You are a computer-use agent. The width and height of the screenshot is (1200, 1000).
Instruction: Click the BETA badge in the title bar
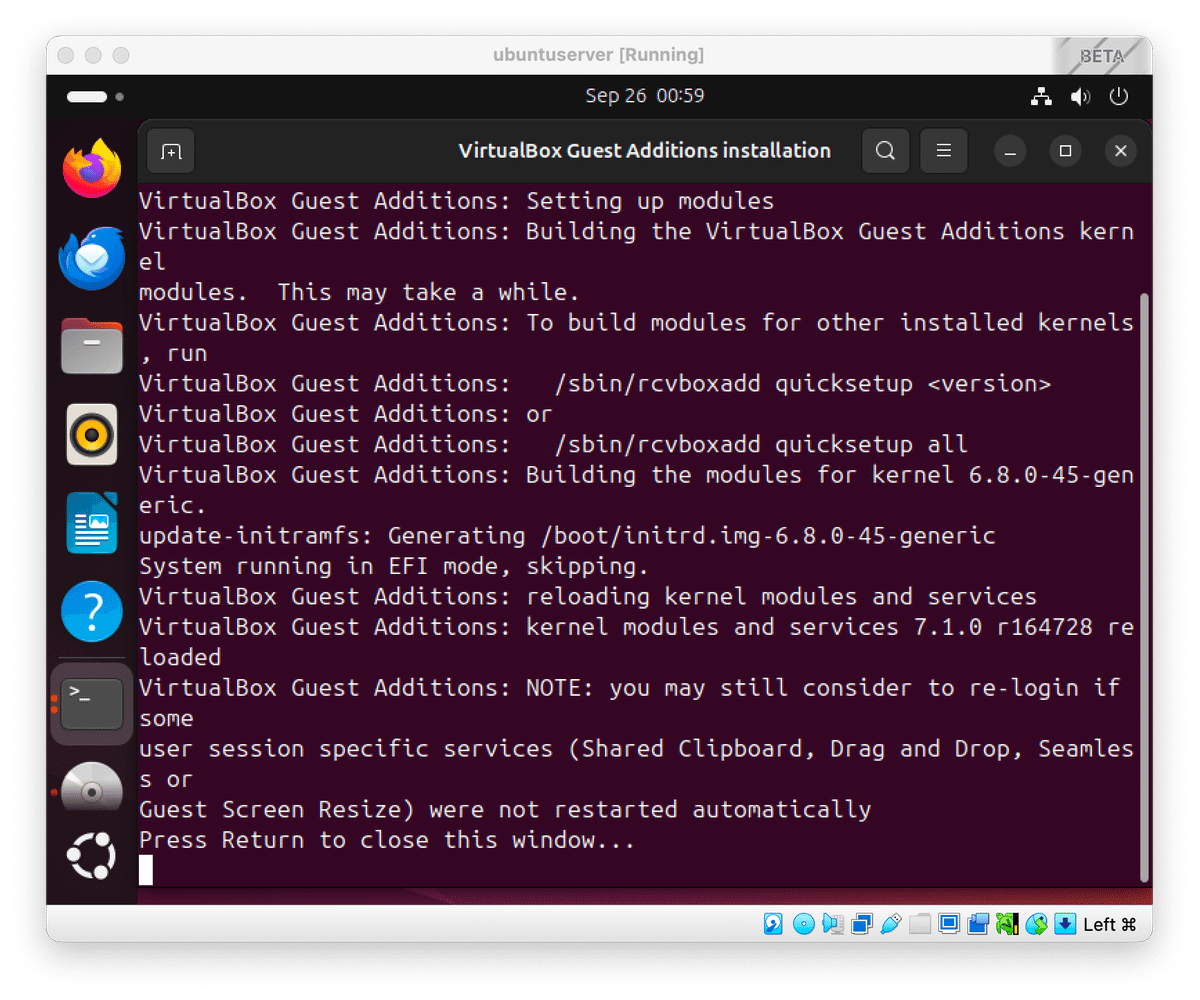(x=1101, y=56)
